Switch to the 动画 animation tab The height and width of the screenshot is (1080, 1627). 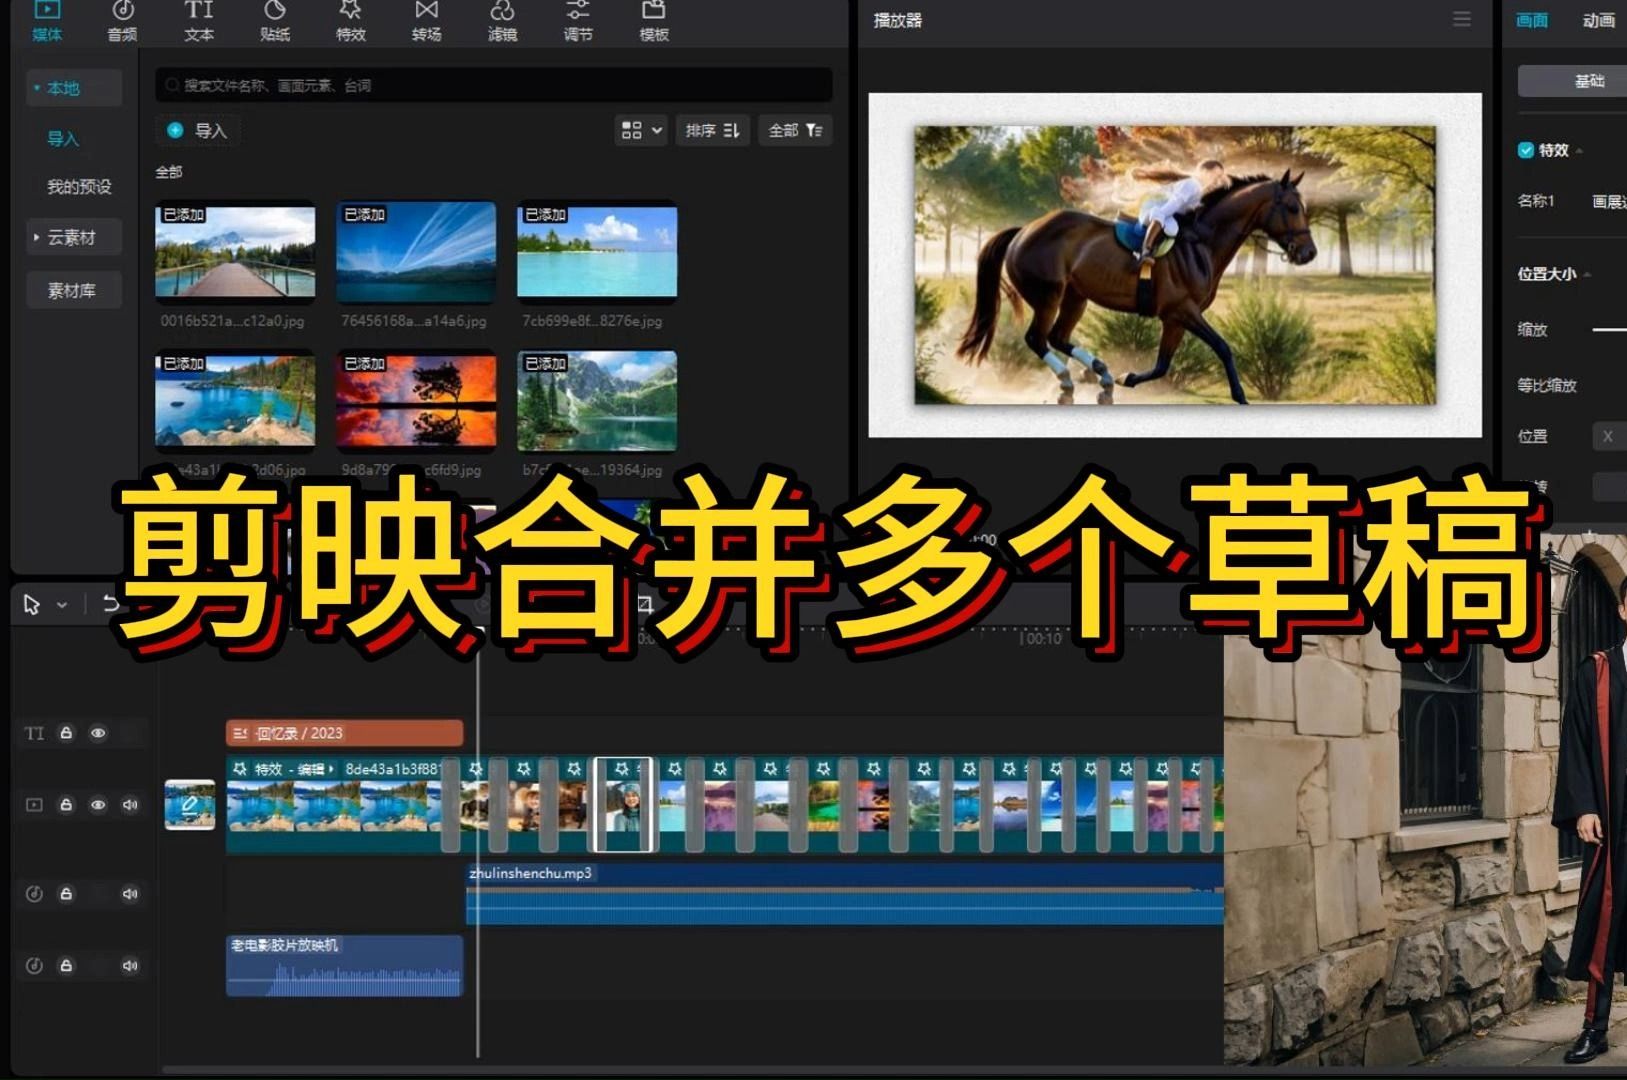point(1598,20)
